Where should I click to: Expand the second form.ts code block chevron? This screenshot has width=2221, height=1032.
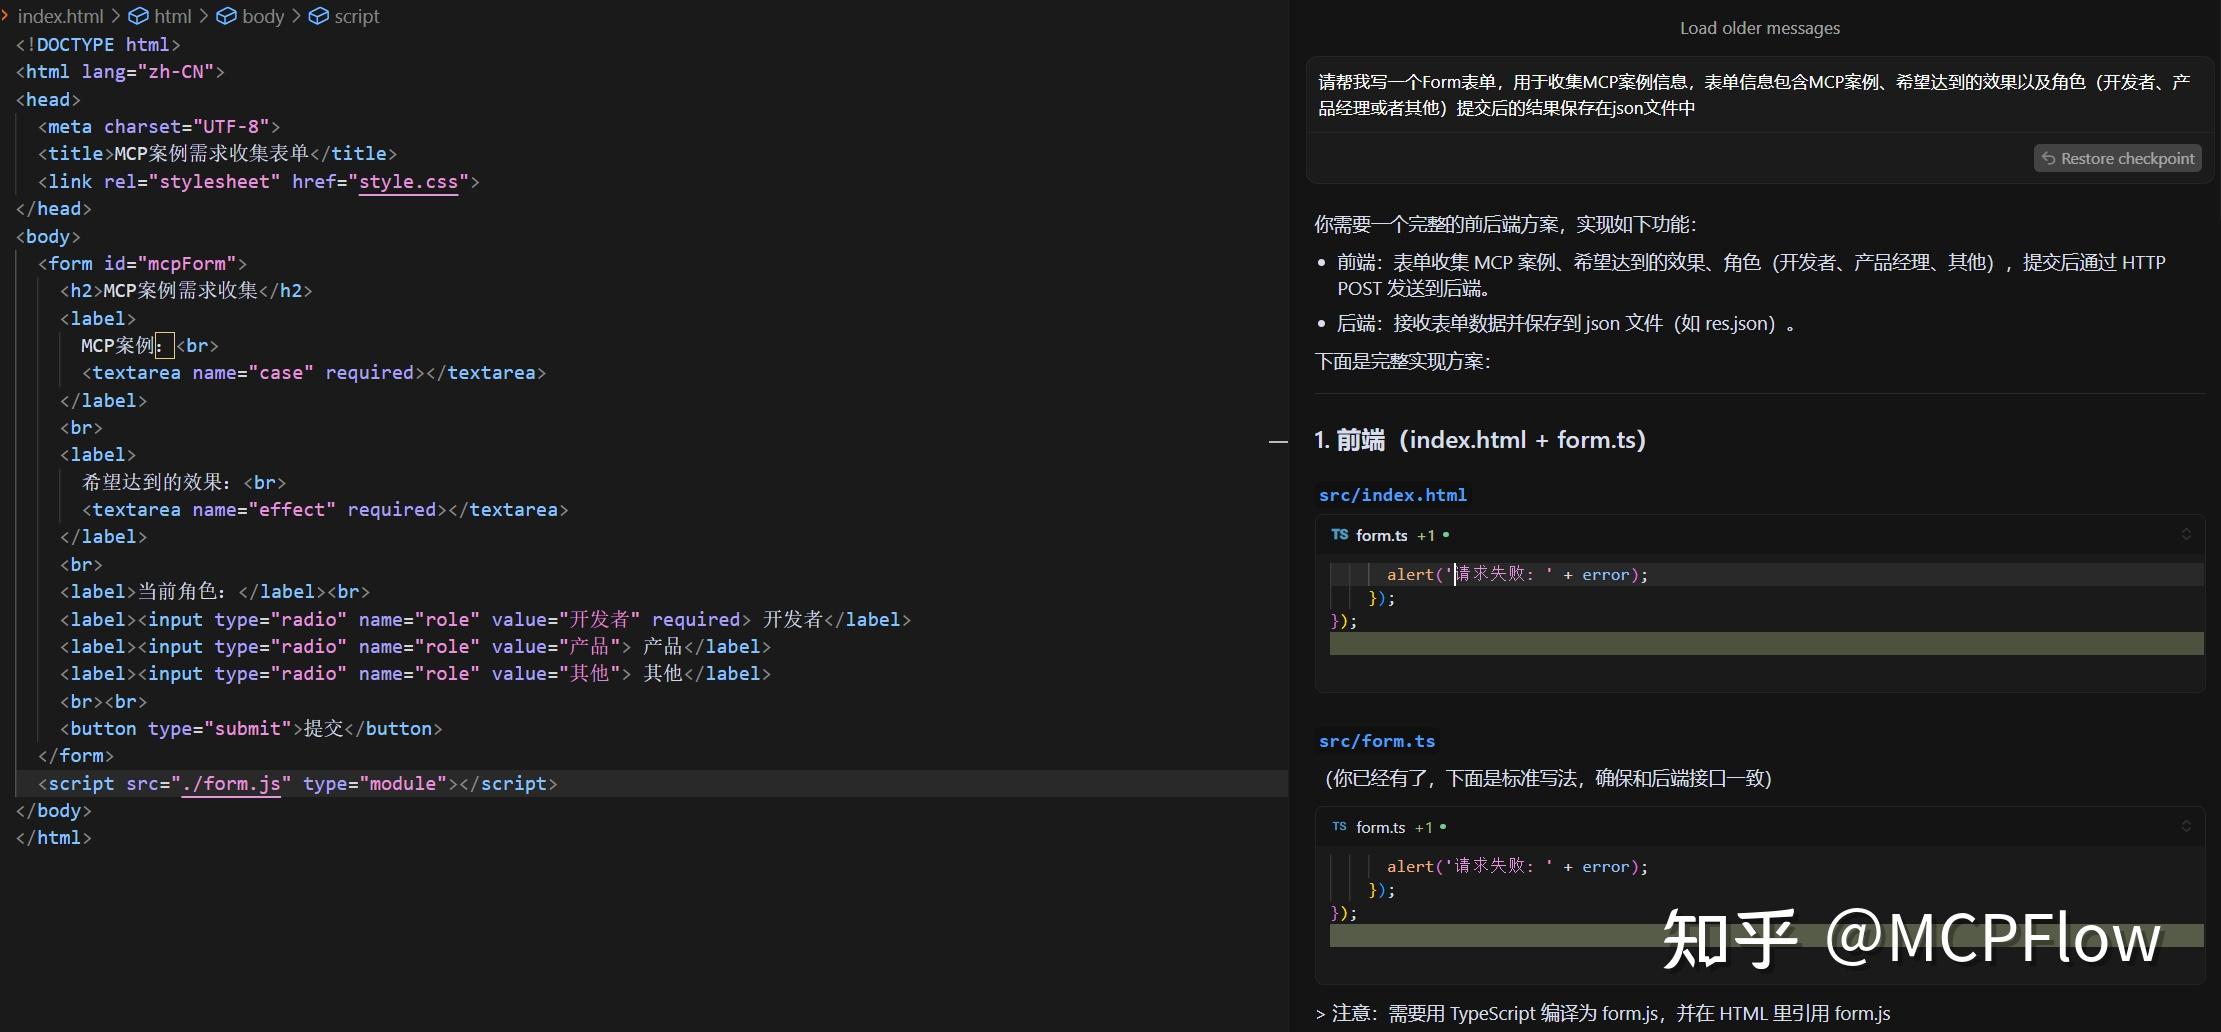pyautogui.click(x=2186, y=826)
